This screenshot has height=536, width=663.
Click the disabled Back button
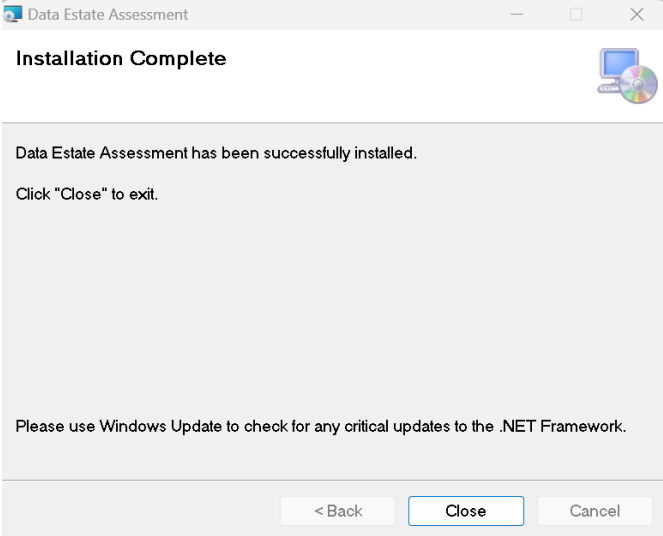[x=338, y=511]
